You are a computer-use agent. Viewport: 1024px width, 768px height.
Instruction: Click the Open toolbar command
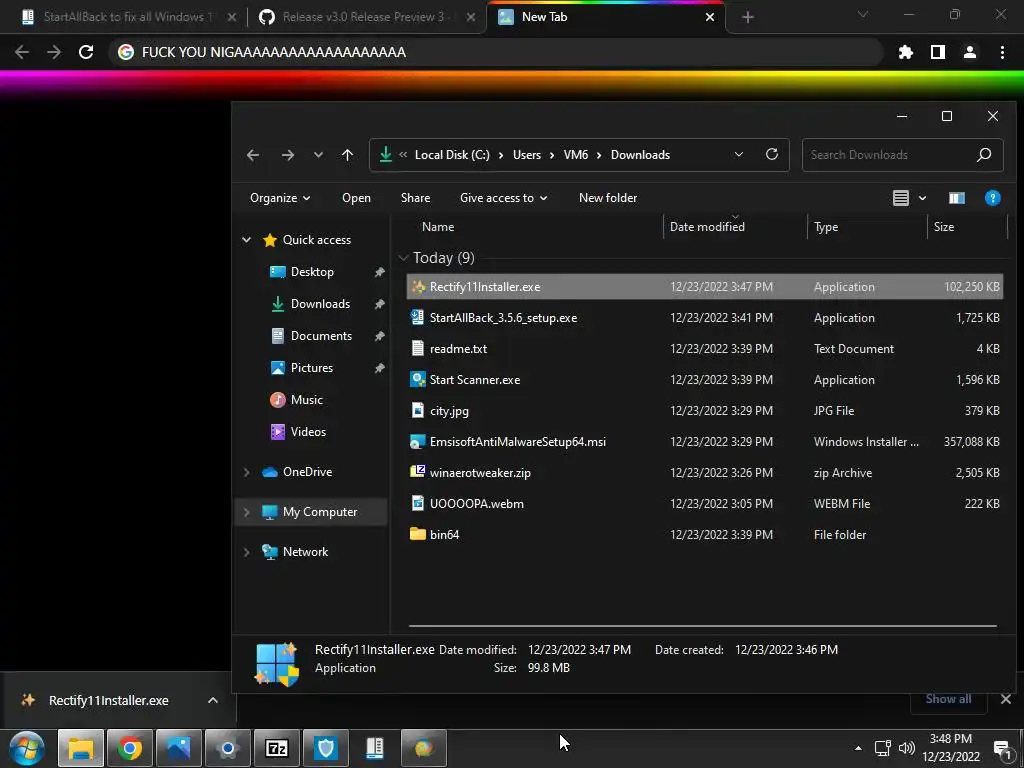click(356, 198)
